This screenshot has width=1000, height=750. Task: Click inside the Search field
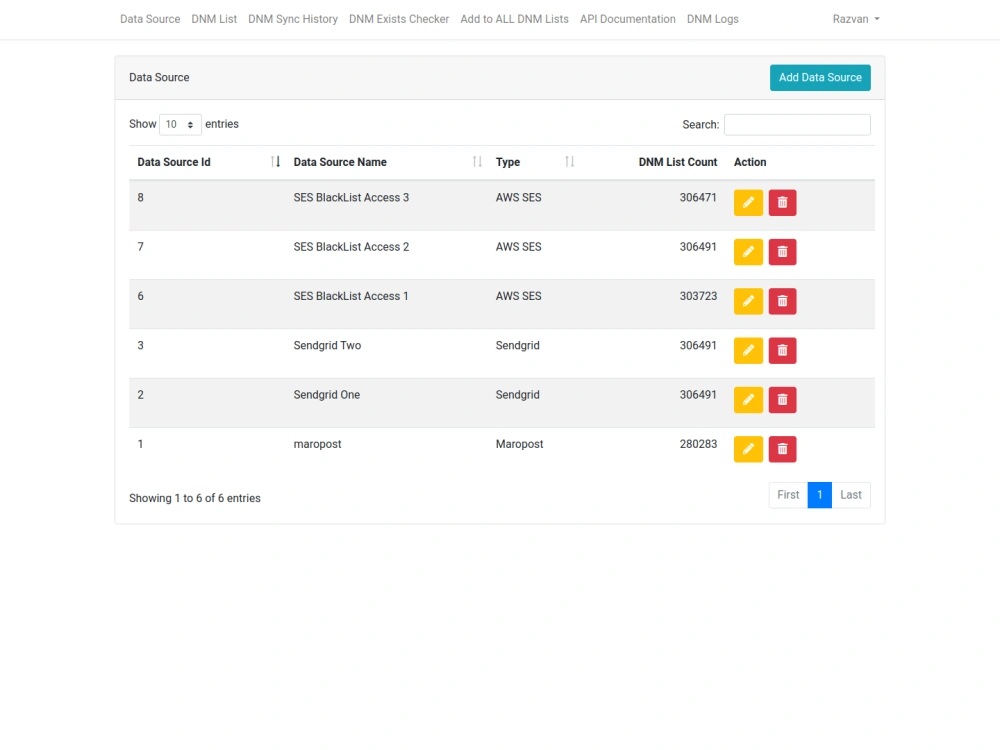(x=797, y=124)
